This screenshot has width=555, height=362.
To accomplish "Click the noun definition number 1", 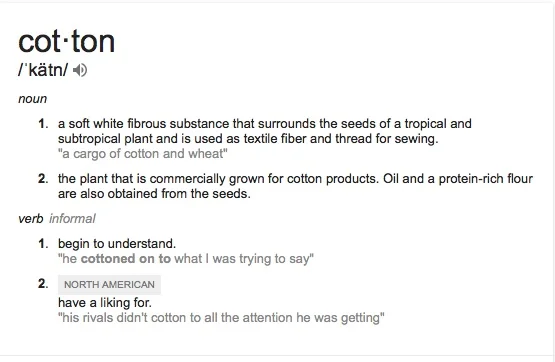I will (x=43, y=124).
